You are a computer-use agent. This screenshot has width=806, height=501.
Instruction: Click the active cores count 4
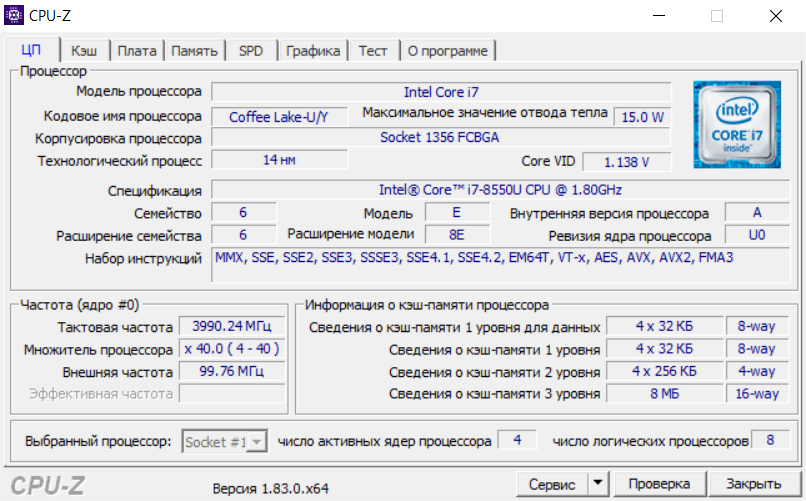(517, 440)
